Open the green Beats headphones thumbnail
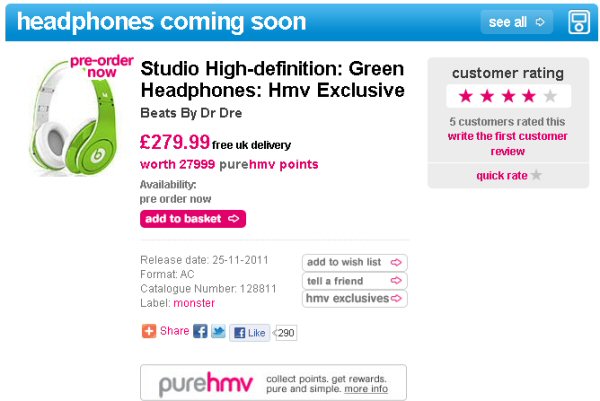 73,119
